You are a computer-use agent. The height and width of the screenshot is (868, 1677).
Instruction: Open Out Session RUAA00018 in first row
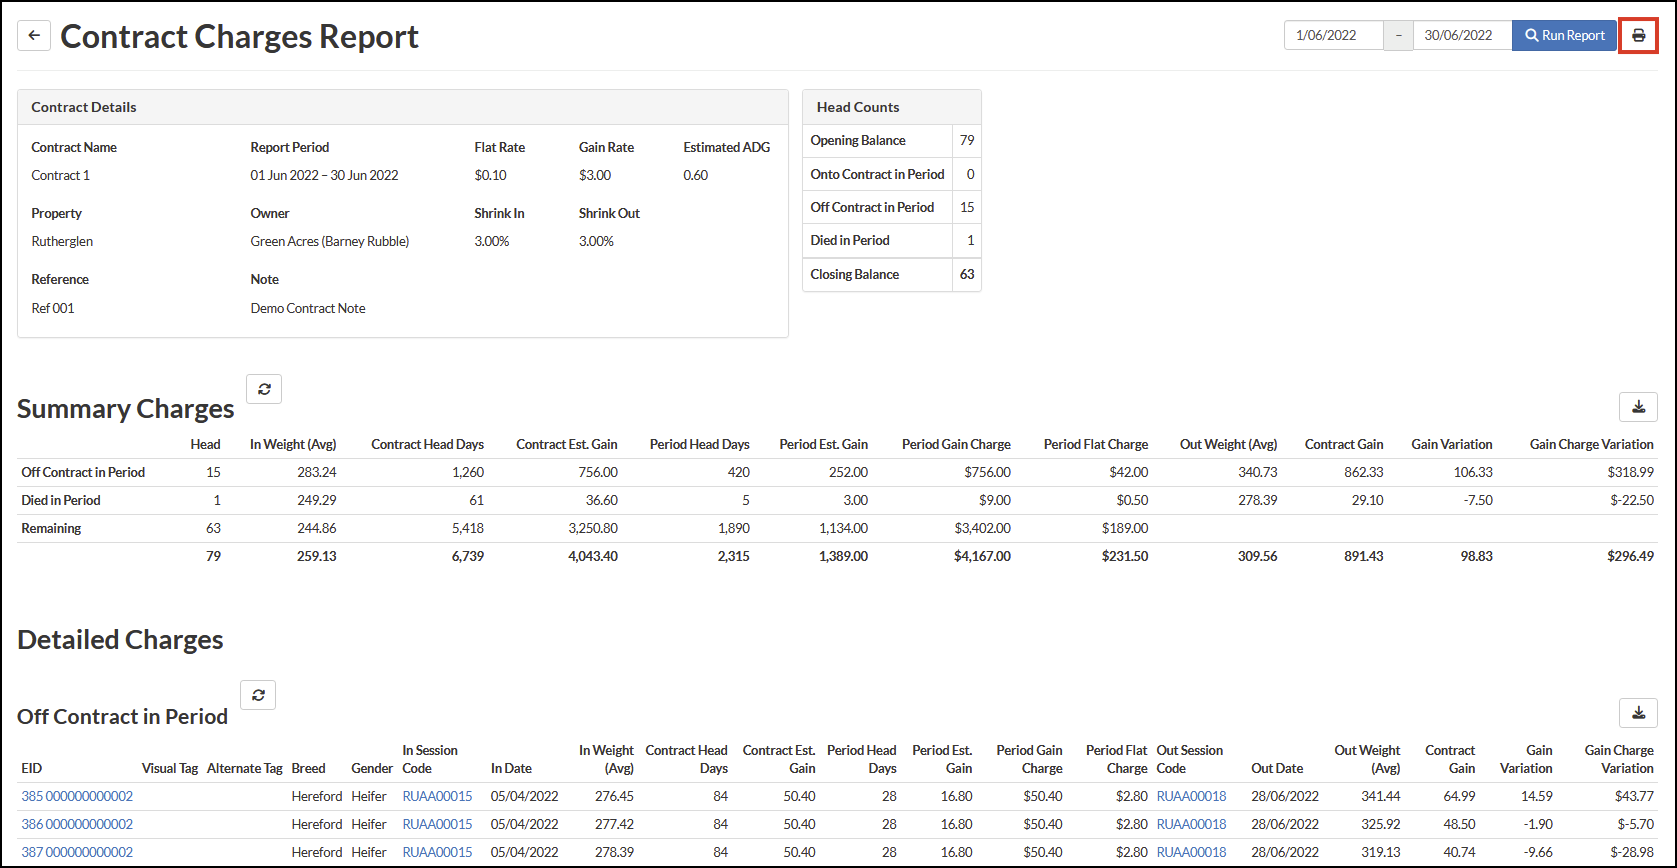tap(1191, 796)
